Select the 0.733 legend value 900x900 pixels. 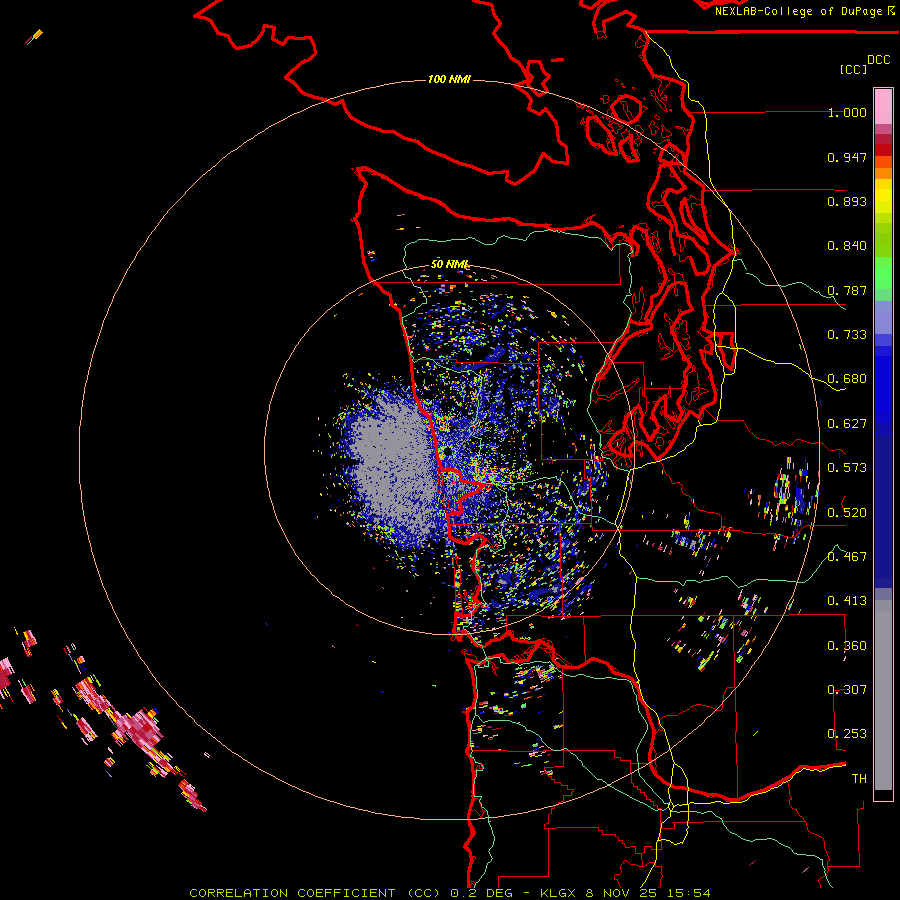pyautogui.click(x=847, y=335)
